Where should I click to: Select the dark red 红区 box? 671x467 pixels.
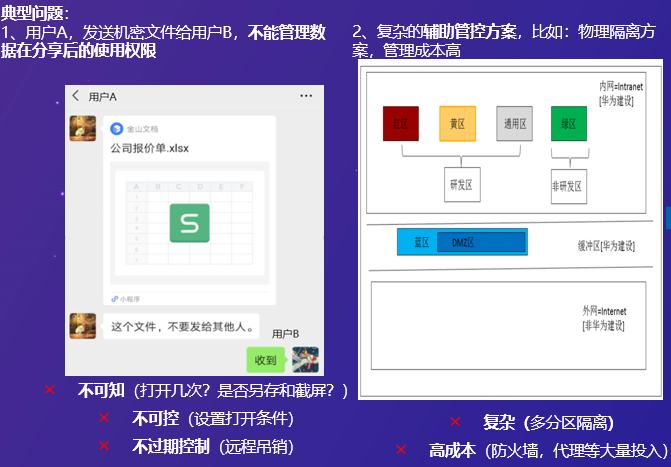tap(401, 124)
